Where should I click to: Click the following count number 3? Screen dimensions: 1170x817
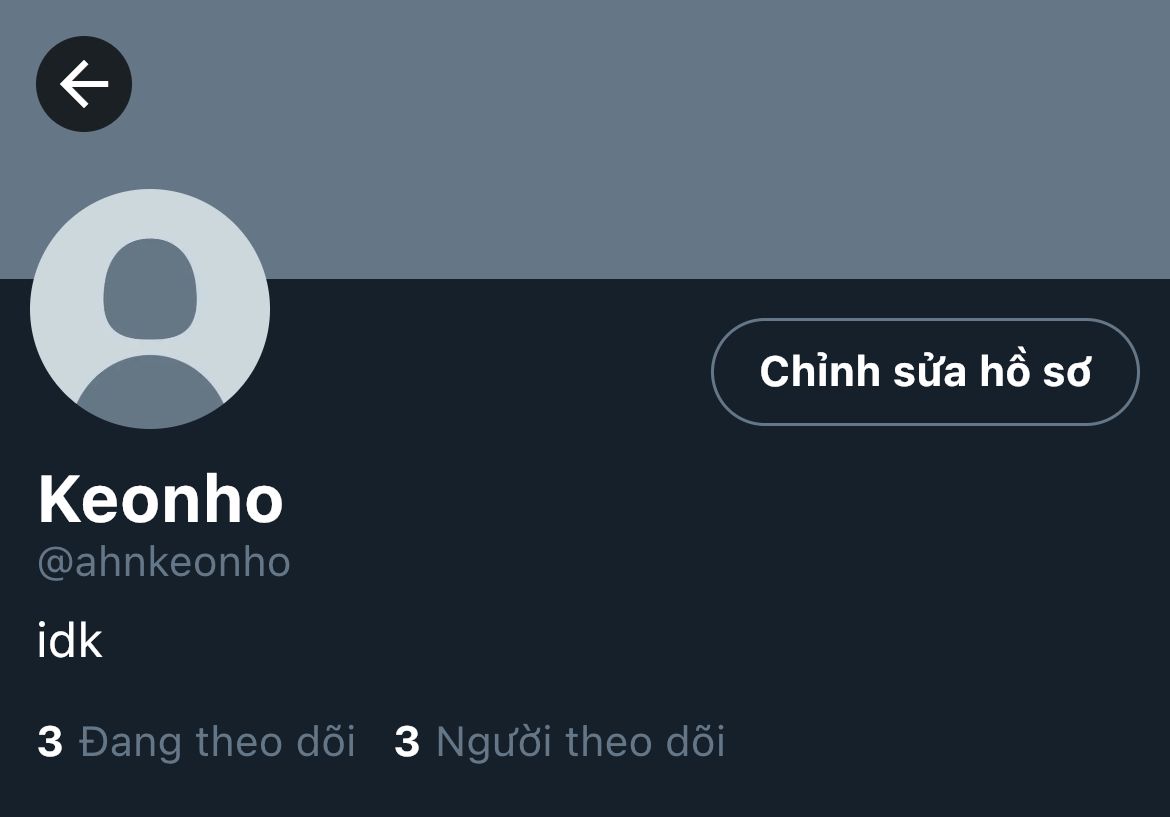pyautogui.click(x=50, y=742)
